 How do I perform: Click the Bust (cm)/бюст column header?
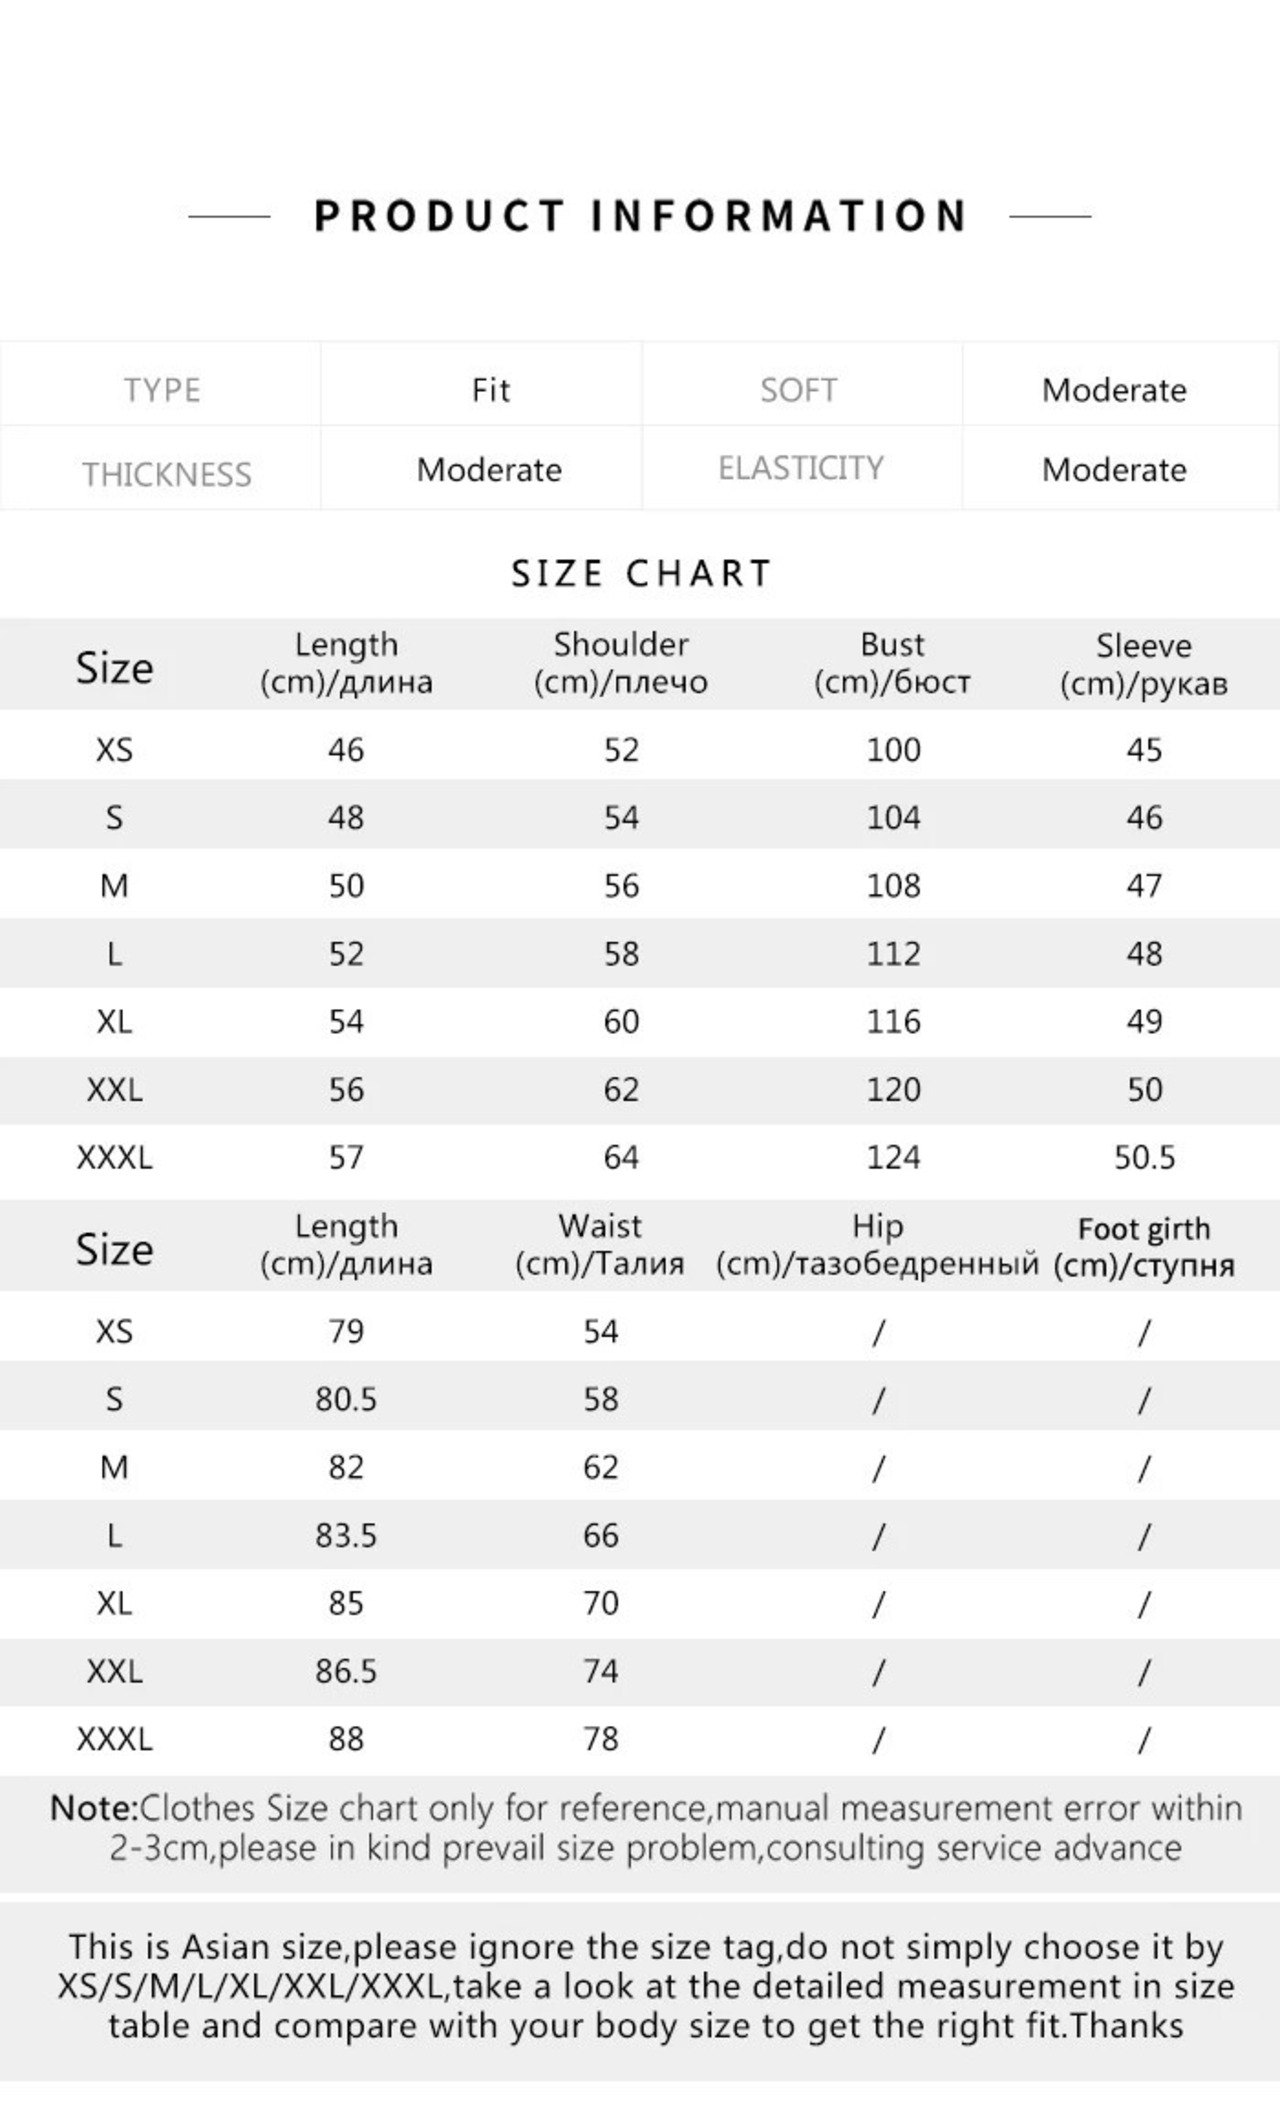pos(892,663)
